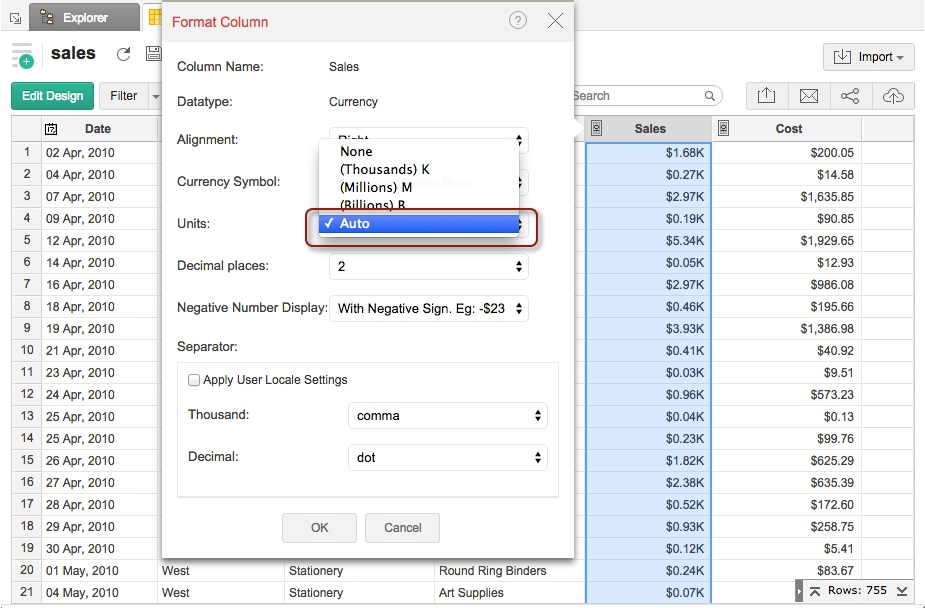Switch to the Explorer tab
The image size is (925, 608).
point(84,17)
